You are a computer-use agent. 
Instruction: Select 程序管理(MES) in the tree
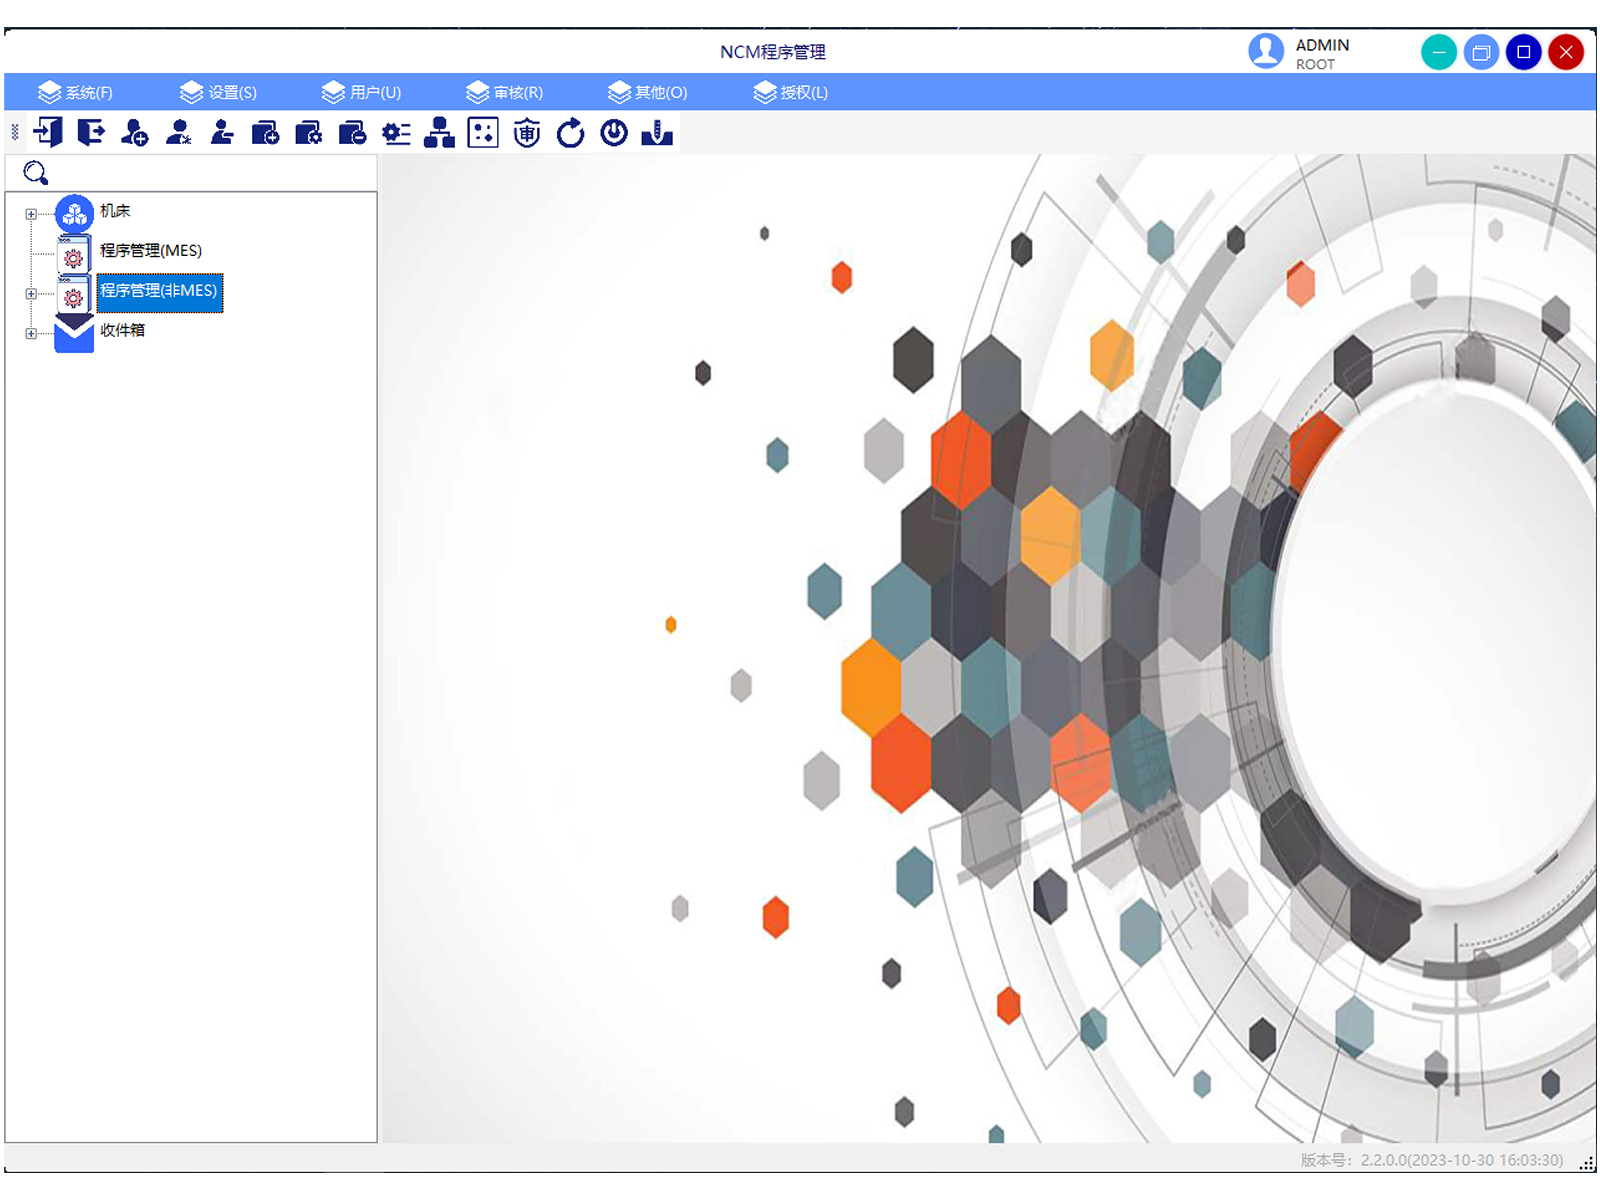[x=151, y=251]
